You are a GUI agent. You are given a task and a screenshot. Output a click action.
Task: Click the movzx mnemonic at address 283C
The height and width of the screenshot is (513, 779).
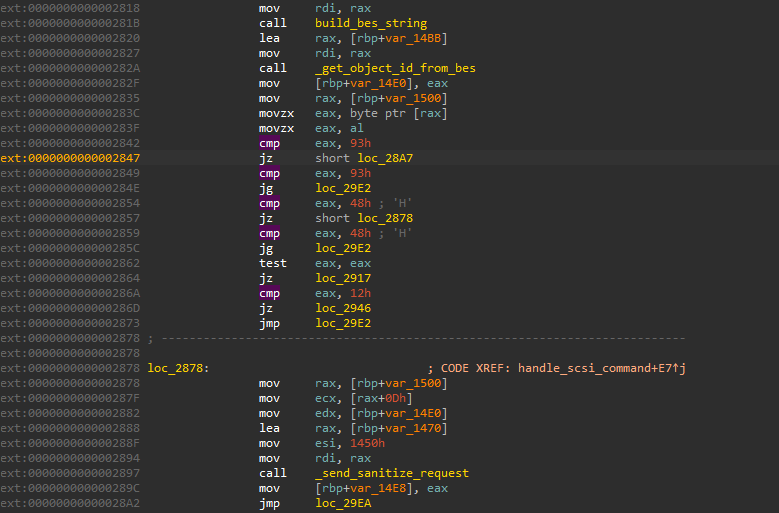(276, 113)
